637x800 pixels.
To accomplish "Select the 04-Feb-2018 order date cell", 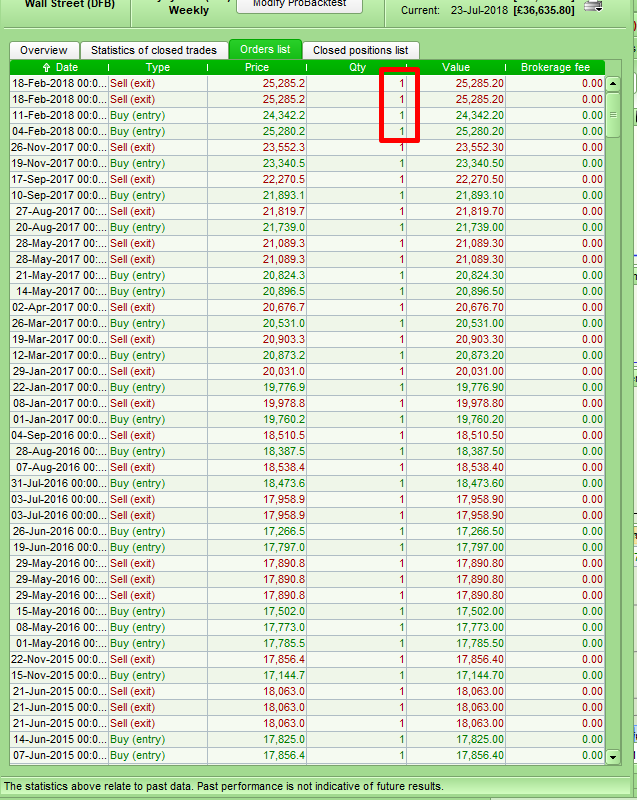I will tap(59, 131).
